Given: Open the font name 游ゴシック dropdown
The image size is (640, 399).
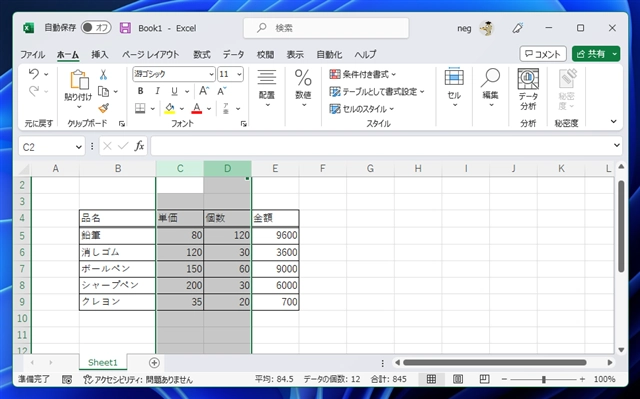Looking at the screenshot, I should (x=211, y=74).
